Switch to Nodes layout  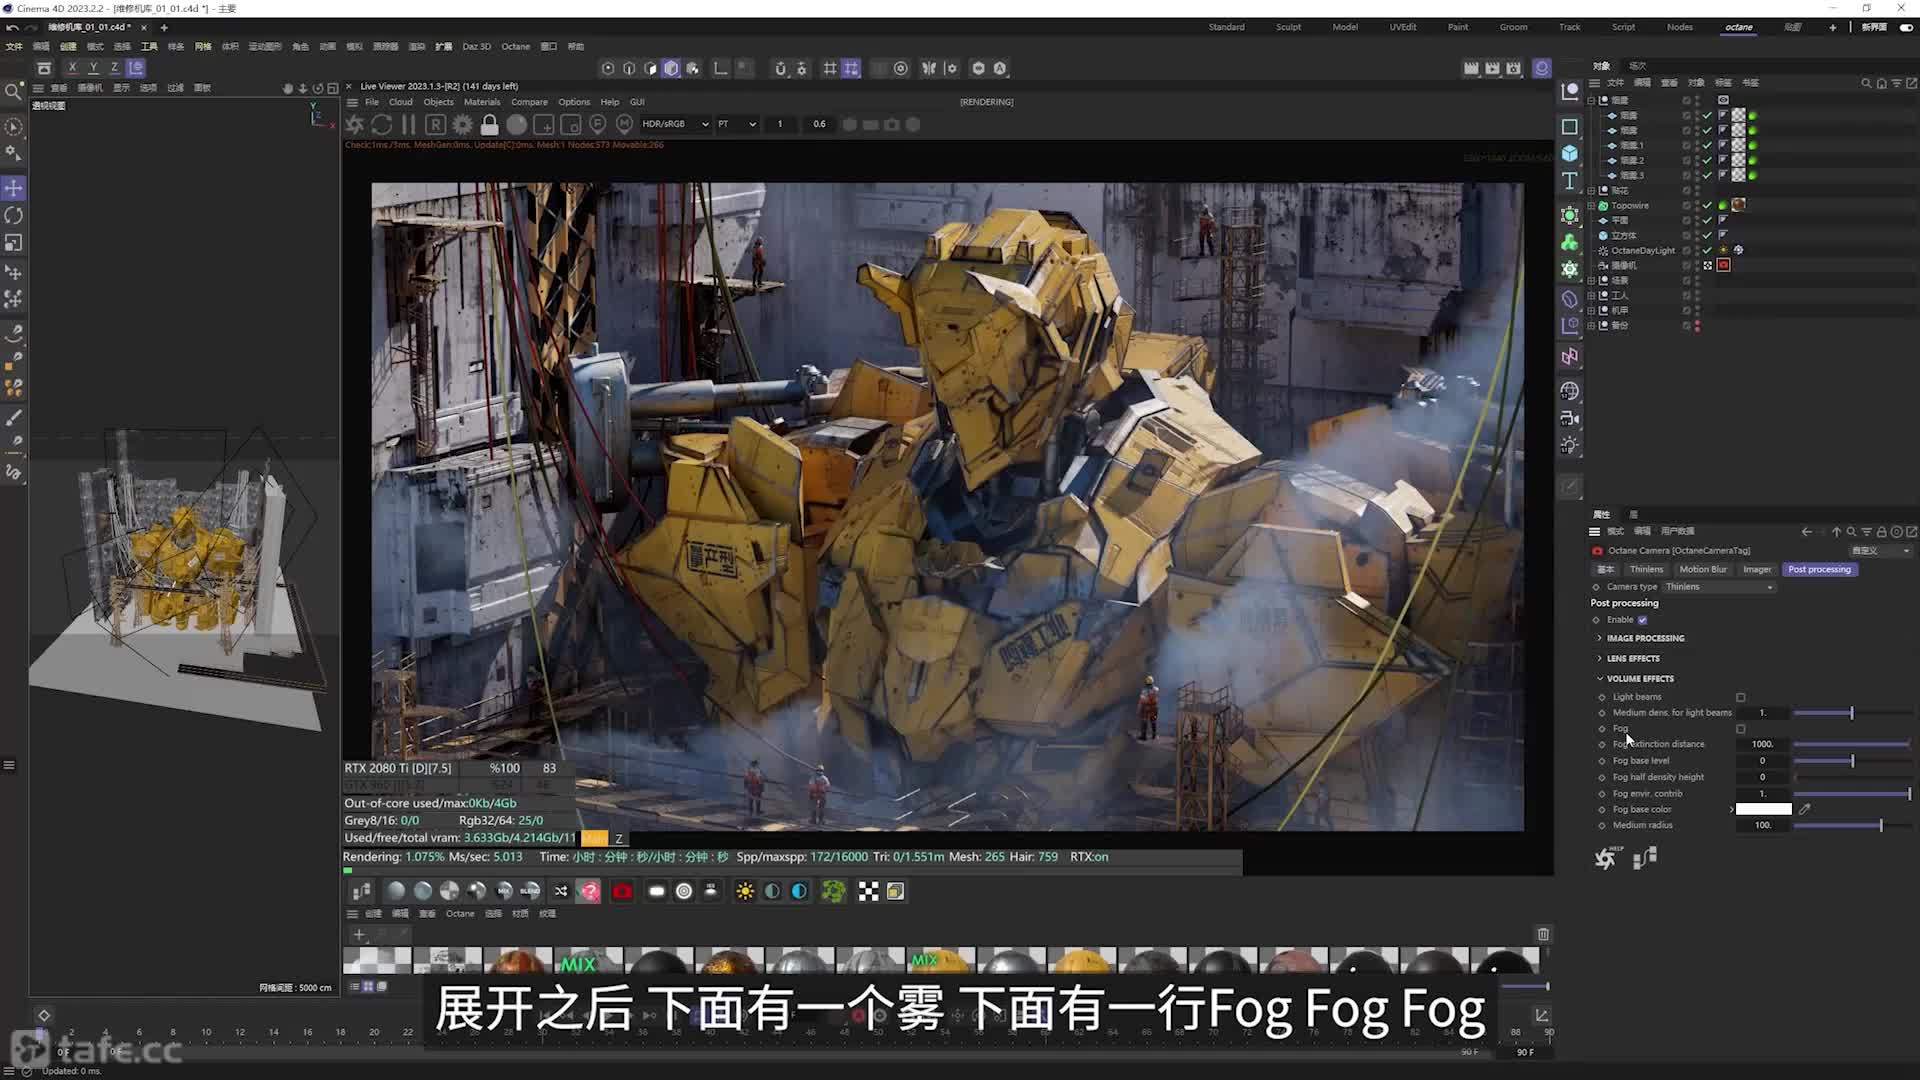(1680, 27)
